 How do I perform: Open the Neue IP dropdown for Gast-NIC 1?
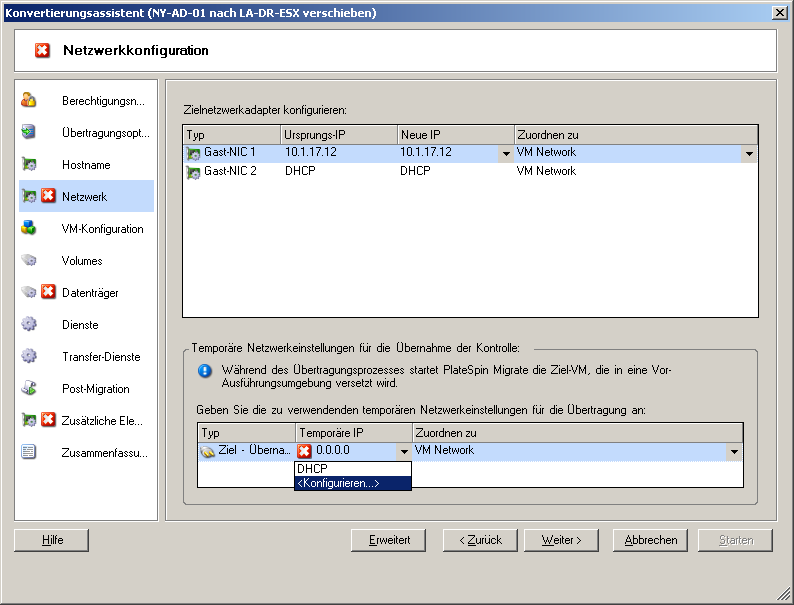pyautogui.click(x=505, y=153)
